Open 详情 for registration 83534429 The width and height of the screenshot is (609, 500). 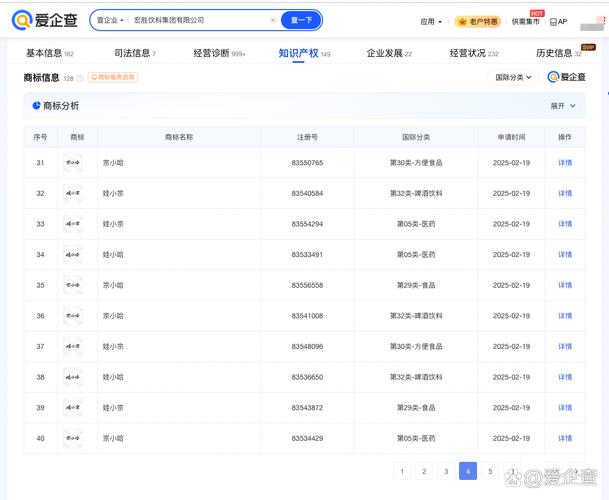point(565,438)
